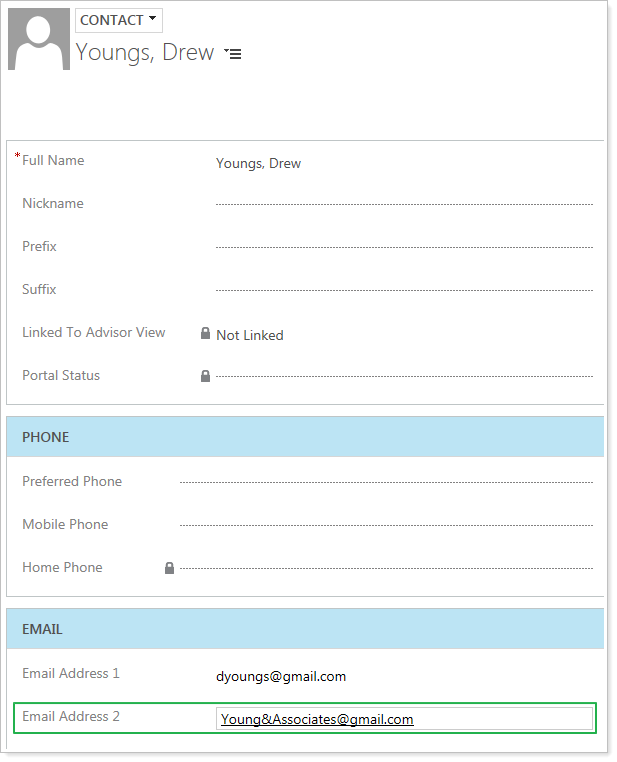Click the Home Phone label
The image size is (617, 762).
coord(62,567)
